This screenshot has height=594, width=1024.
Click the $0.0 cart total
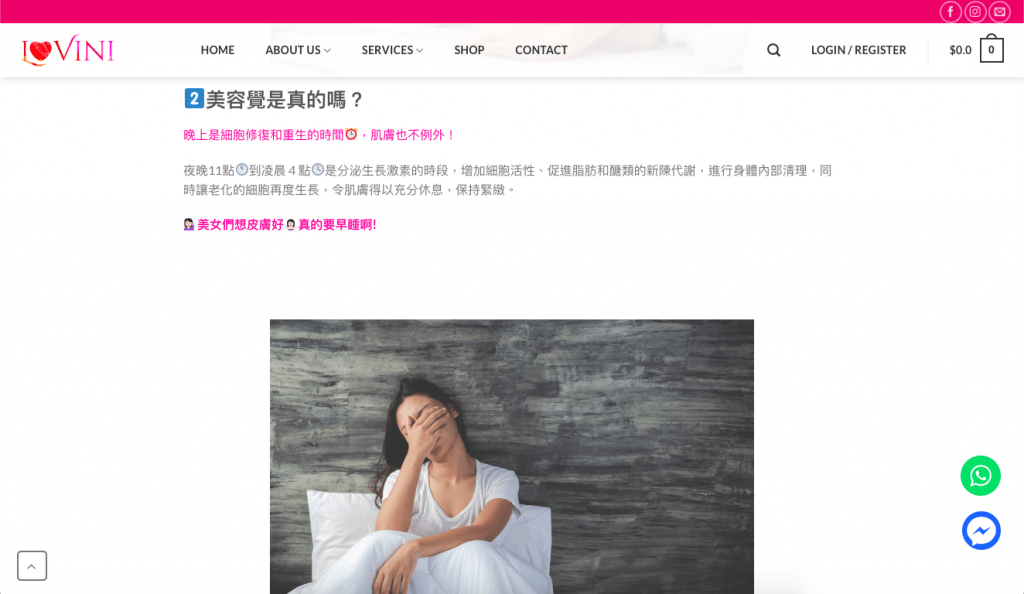960,50
